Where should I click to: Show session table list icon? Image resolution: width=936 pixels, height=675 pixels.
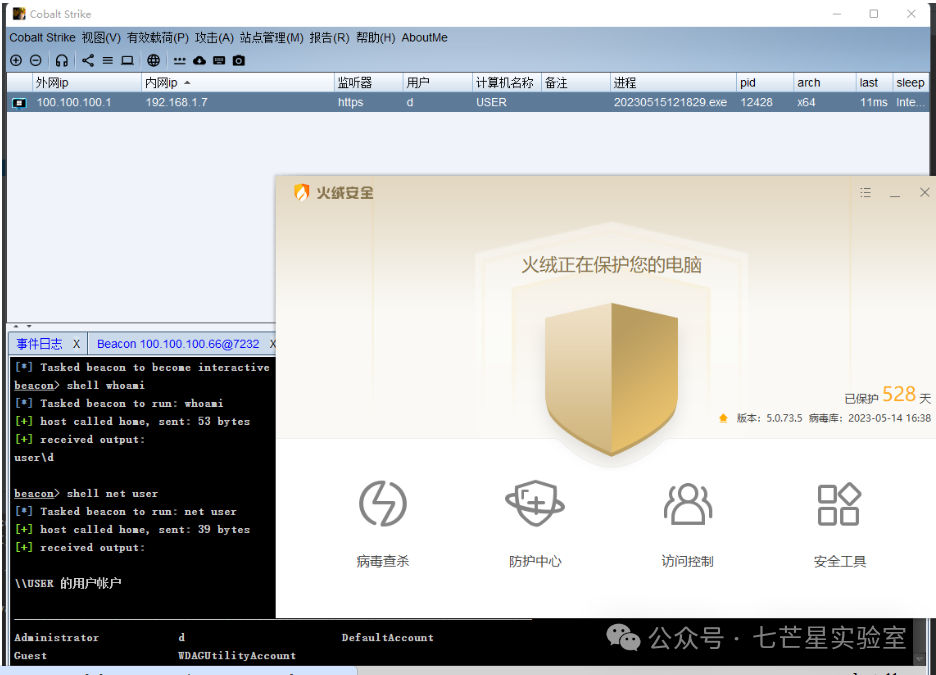point(107,60)
